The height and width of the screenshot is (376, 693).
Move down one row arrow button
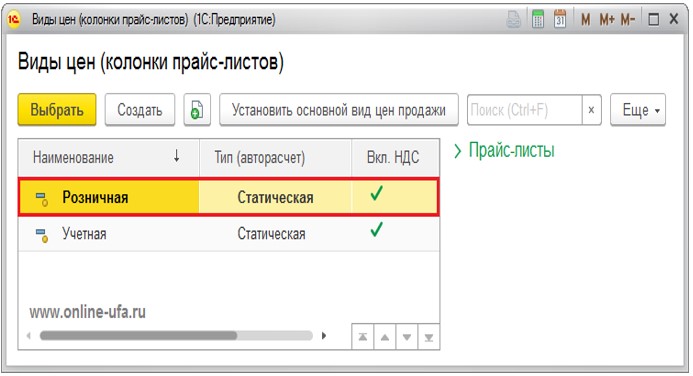pyautogui.click(x=407, y=337)
